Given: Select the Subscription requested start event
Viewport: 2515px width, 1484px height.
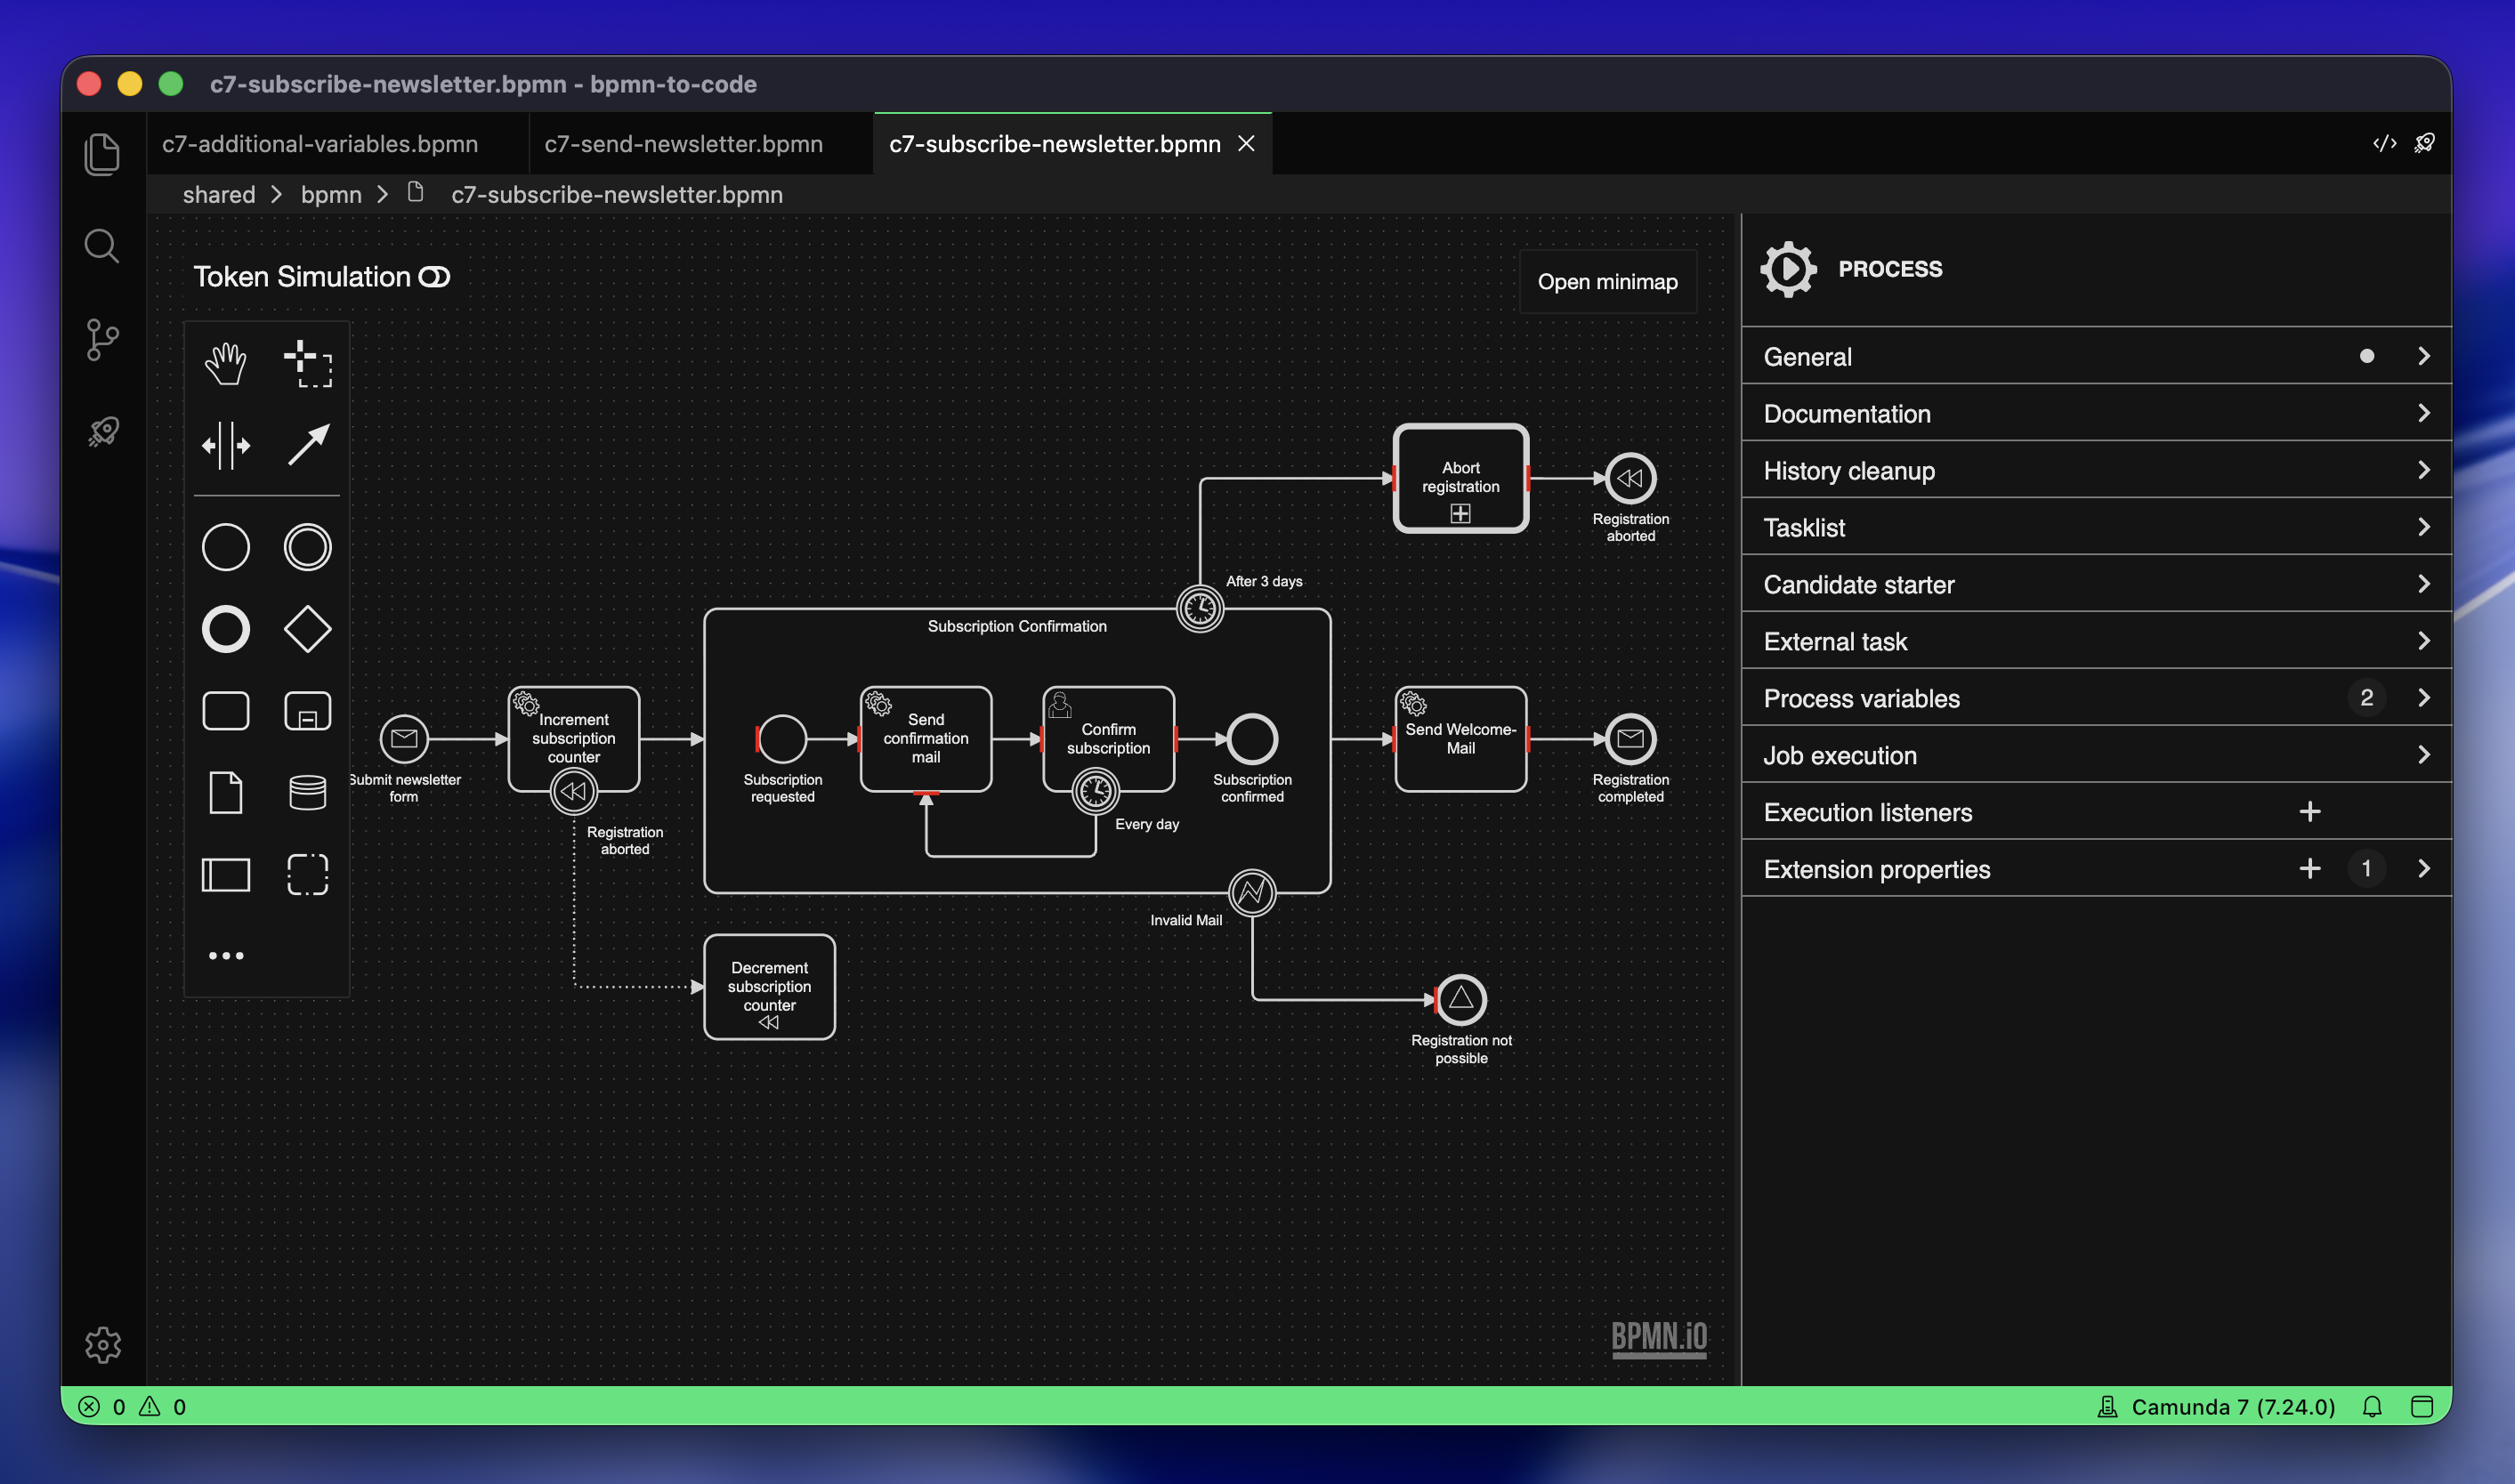Looking at the screenshot, I should [782, 739].
